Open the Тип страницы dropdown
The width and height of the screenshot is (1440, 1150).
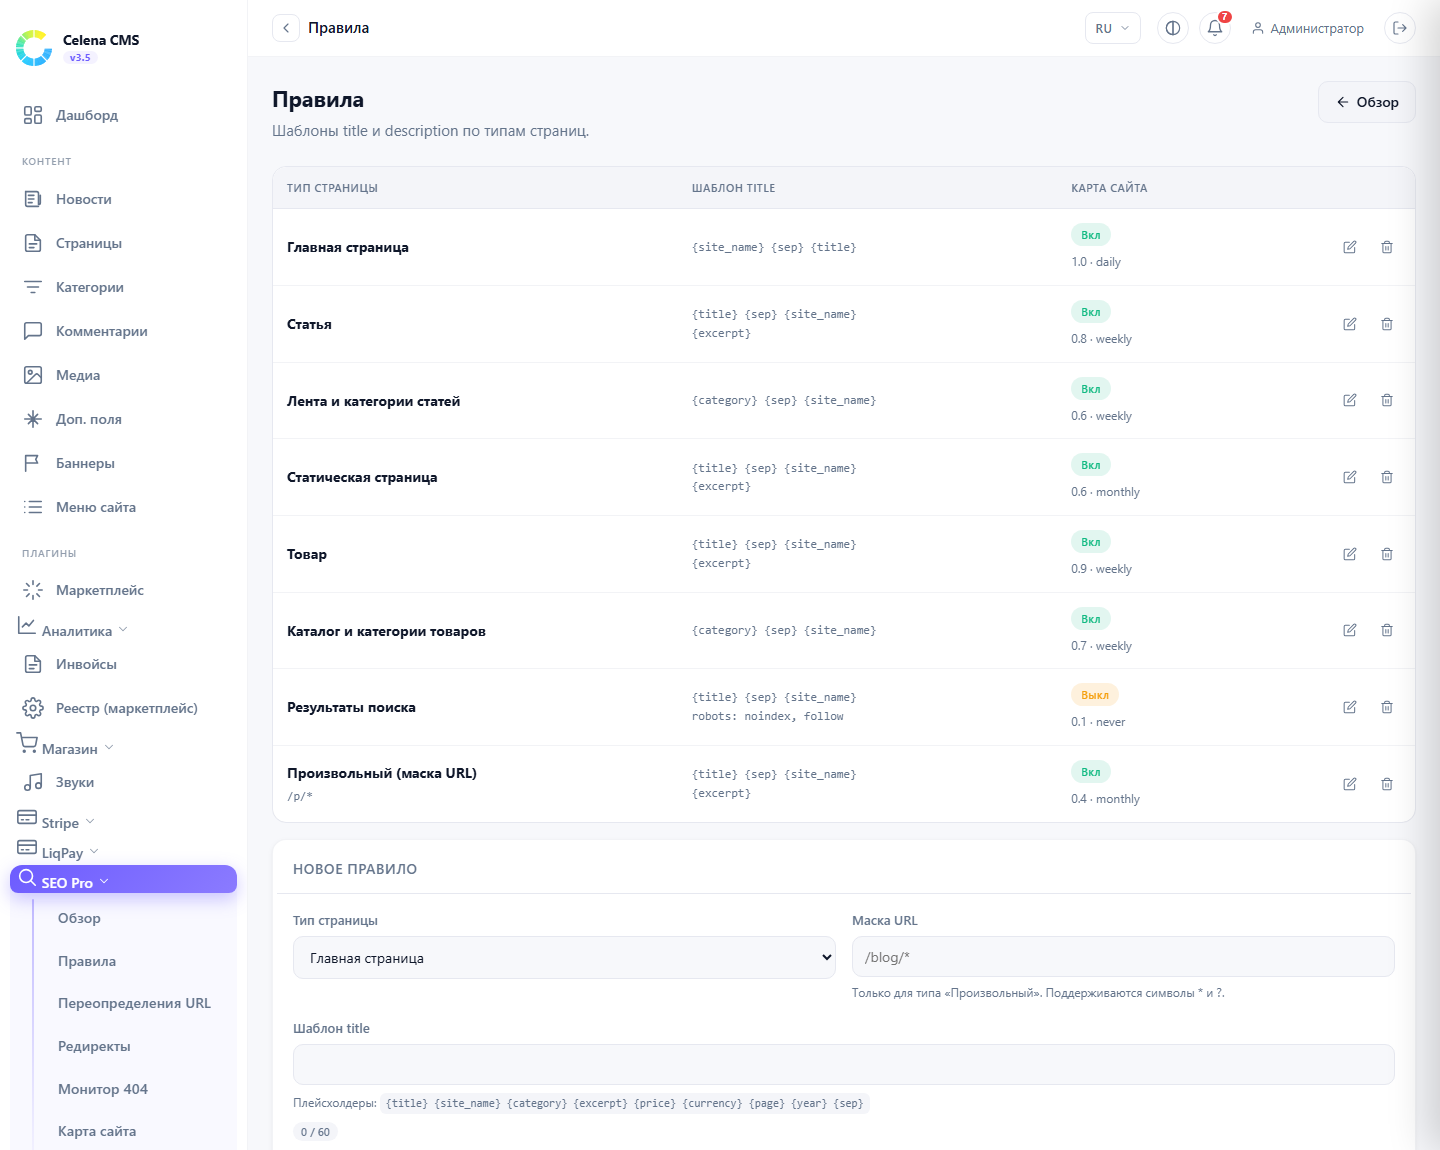[564, 957]
